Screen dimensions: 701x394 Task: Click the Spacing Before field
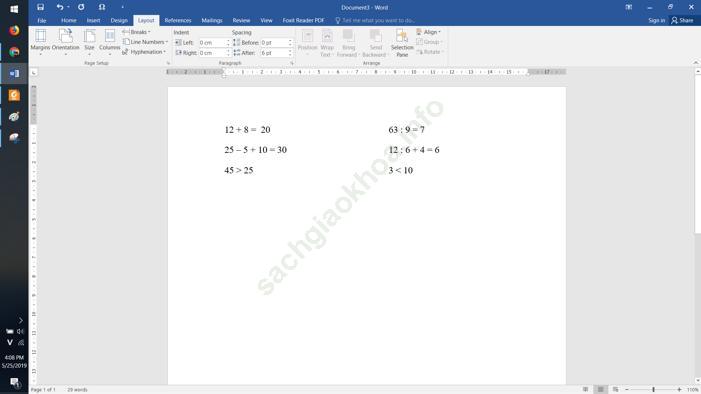point(274,42)
